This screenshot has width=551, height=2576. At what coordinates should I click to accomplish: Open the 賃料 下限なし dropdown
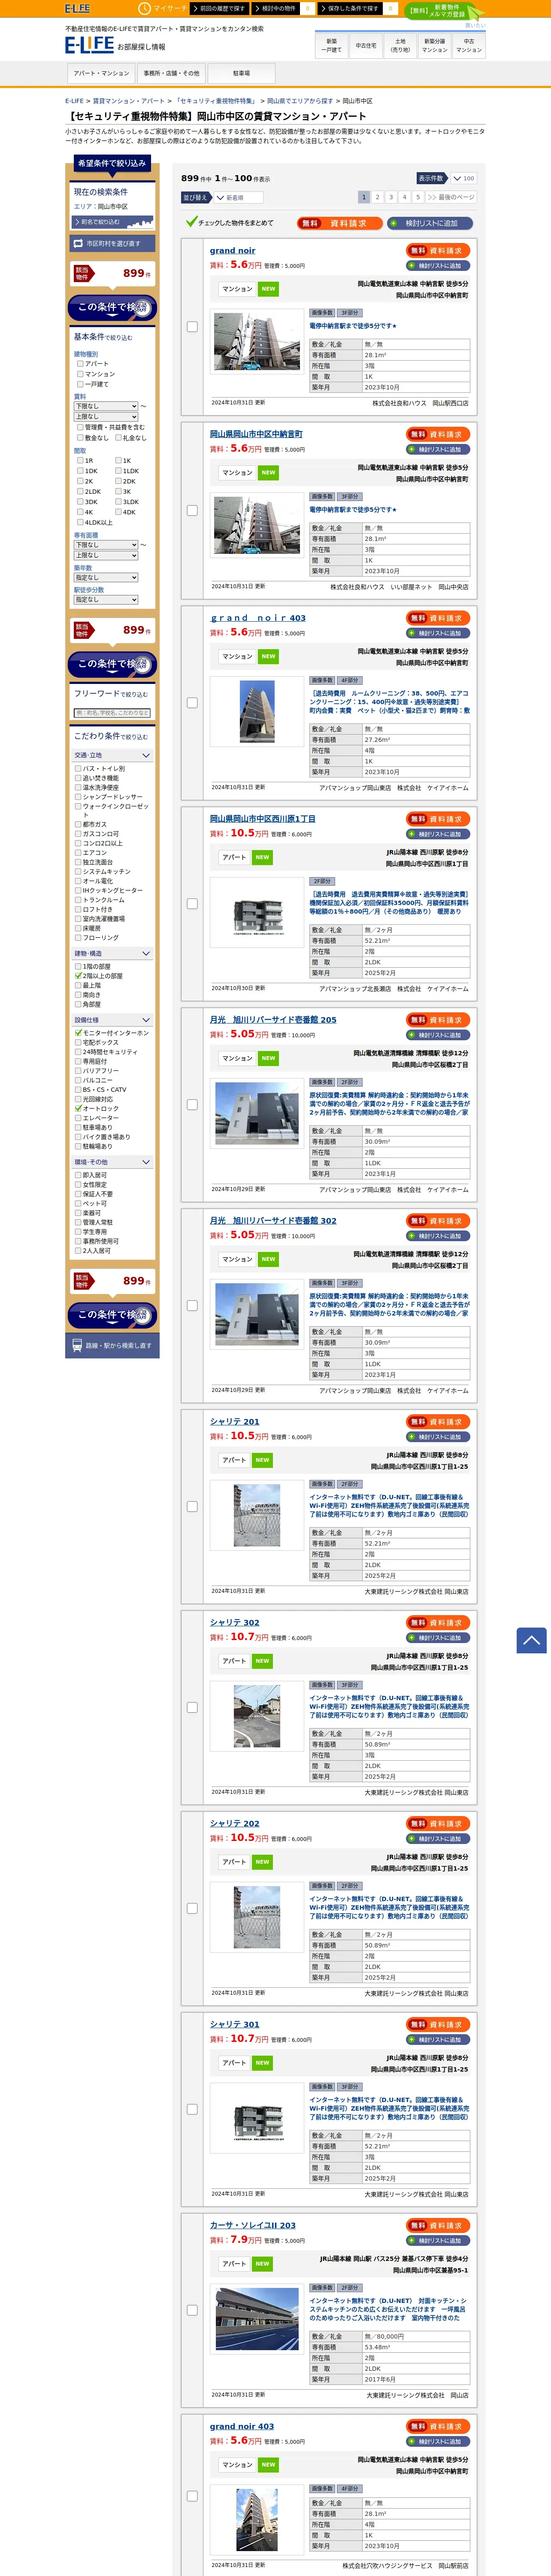[x=106, y=406]
